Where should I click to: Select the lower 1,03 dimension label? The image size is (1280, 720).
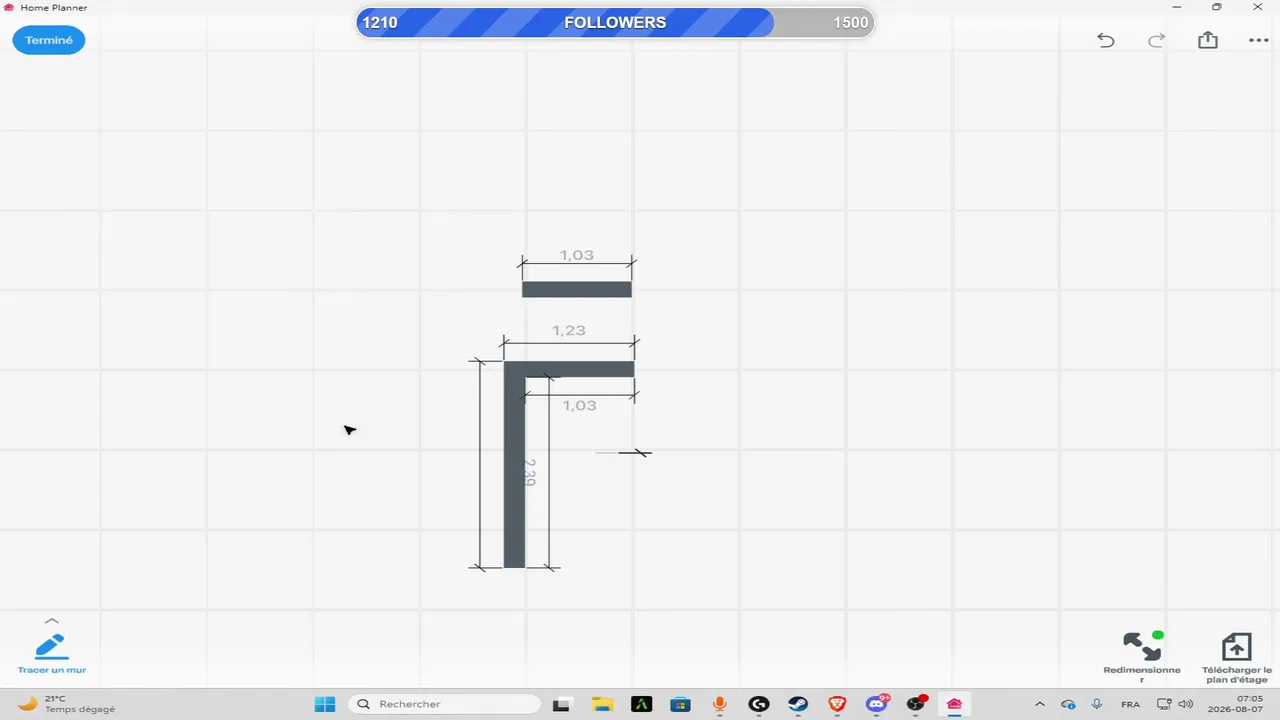pyautogui.click(x=580, y=405)
